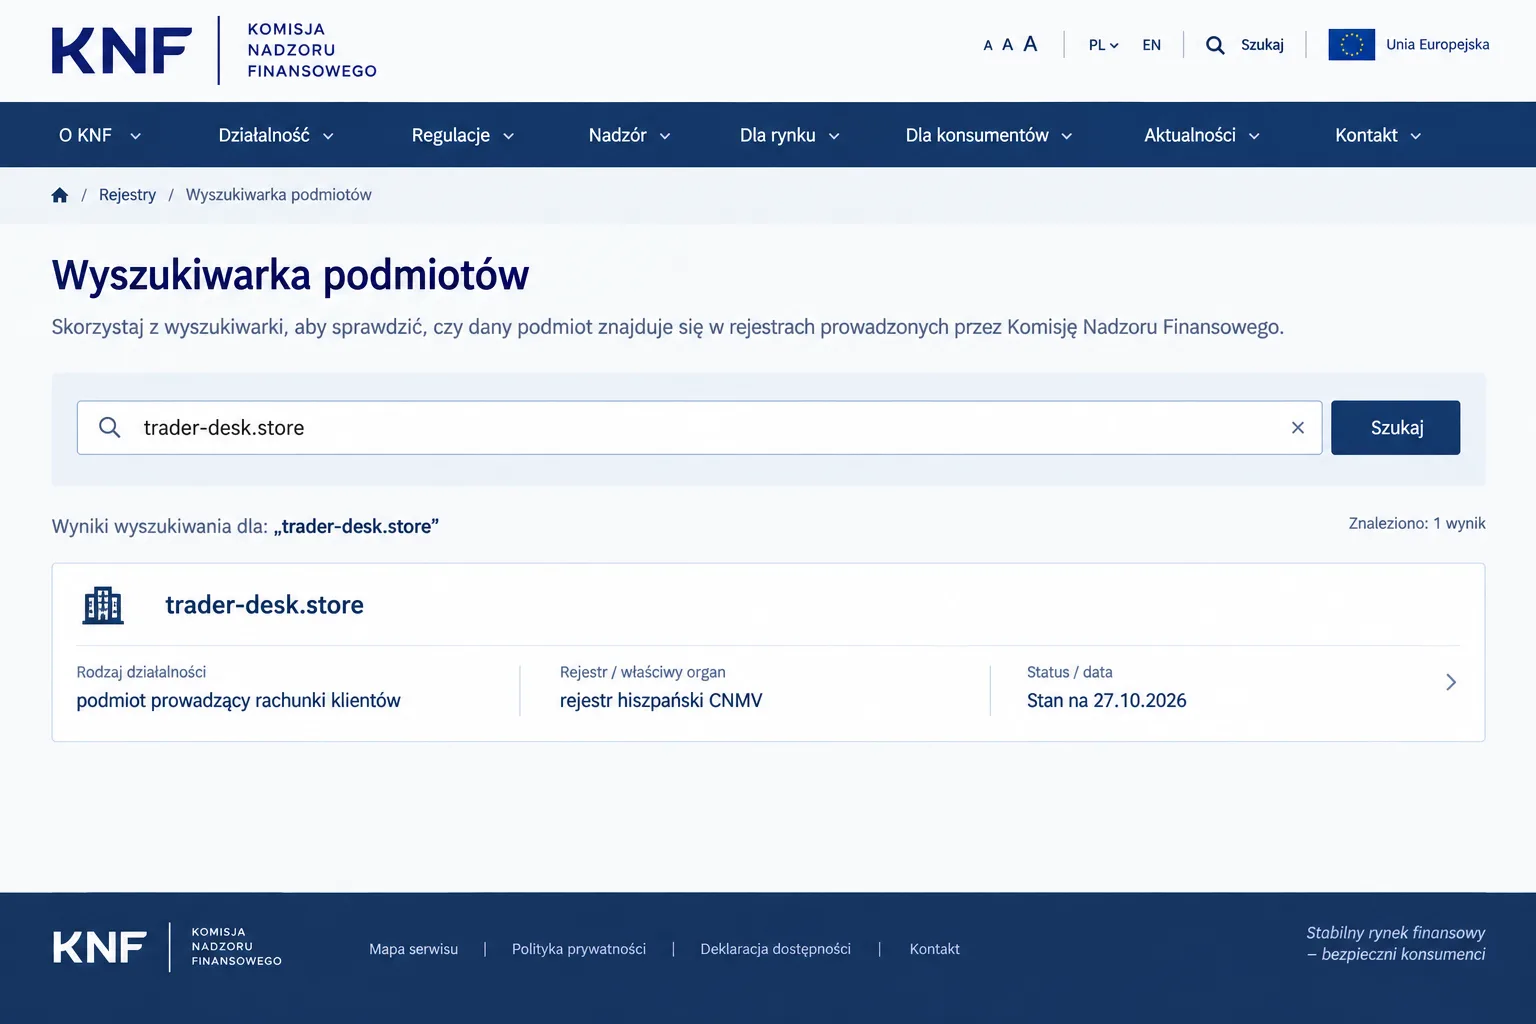The image size is (1536, 1024).
Task: Go to Rejestry in the breadcrumb
Action: (127, 195)
